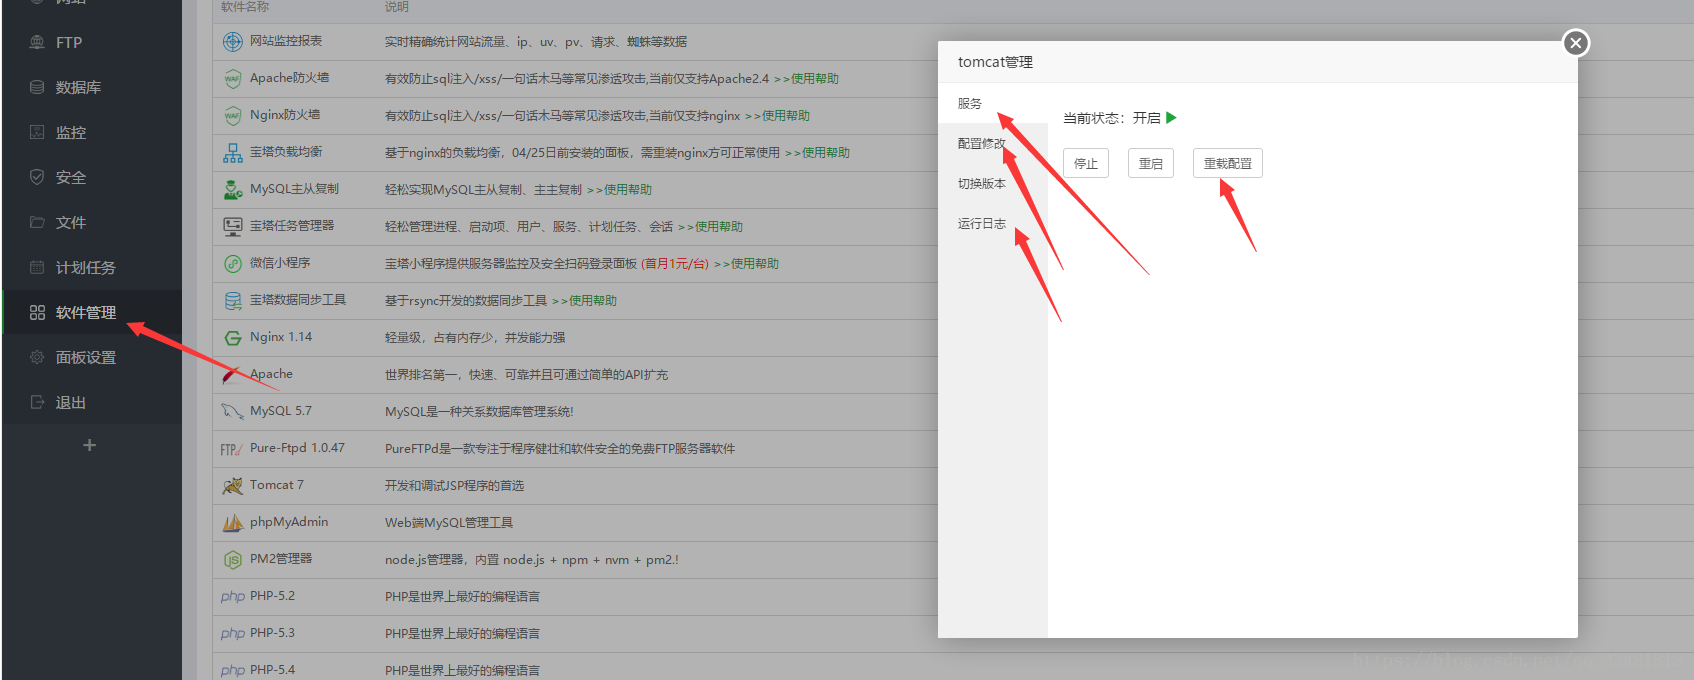
Task: Click the phpMyAdmin software name
Action: (289, 522)
